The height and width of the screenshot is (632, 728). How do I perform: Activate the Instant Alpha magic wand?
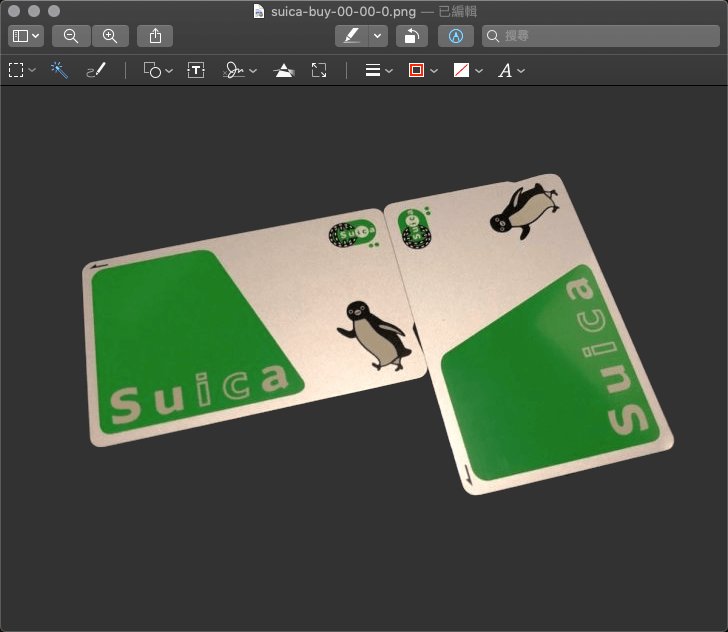click(59, 70)
